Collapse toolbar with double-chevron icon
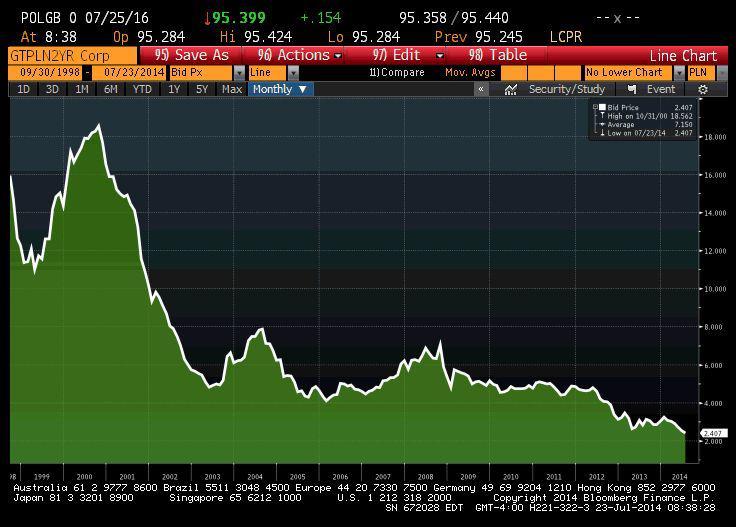 click(x=481, y=89)
